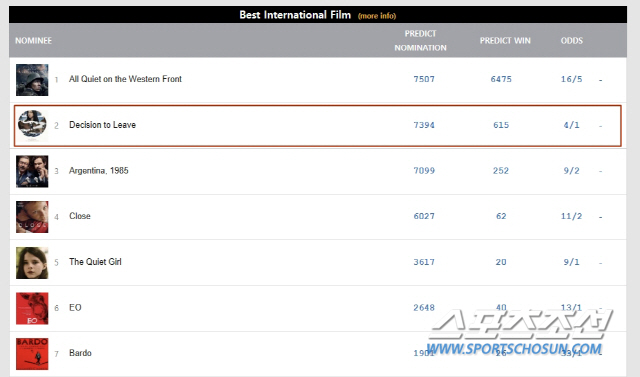This screenshot has height=377, width=640.
Task: Select nomination count 7507
Action: (x=424, y=79)
